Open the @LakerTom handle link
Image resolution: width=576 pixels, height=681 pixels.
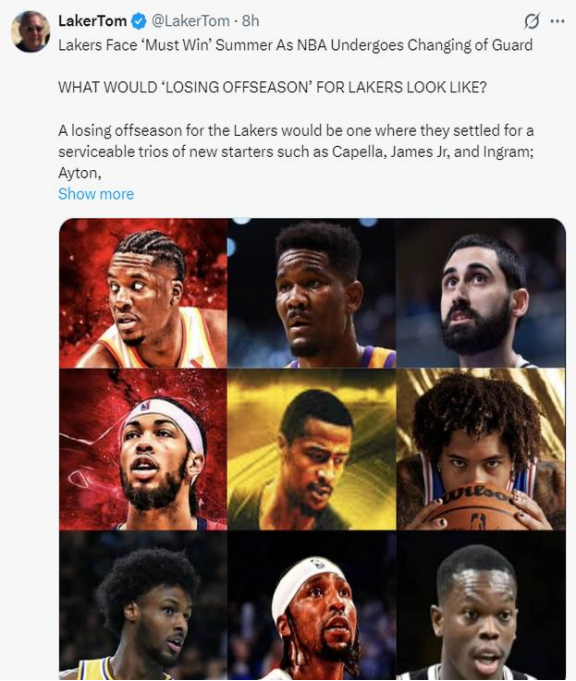[190, 21]
